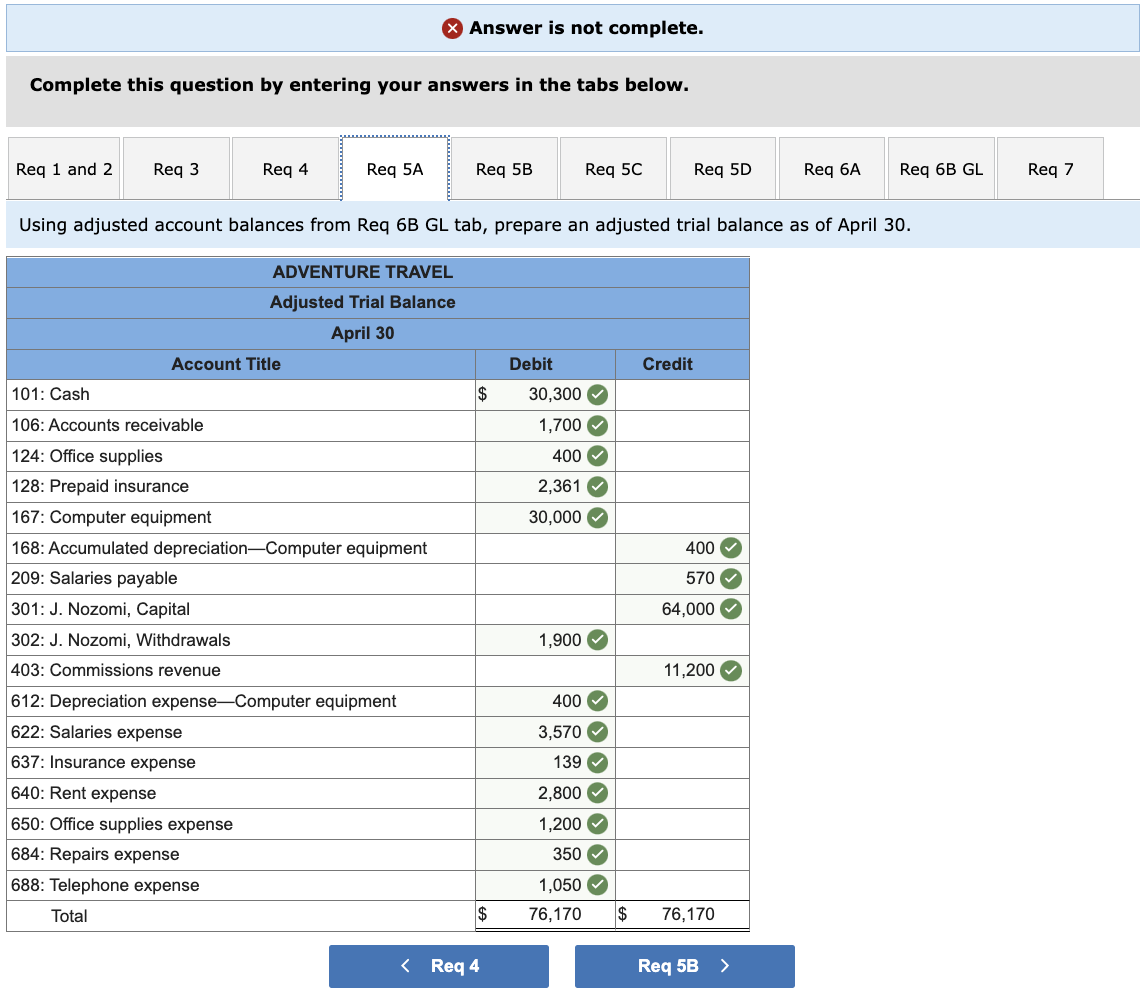Viewport: 1148px width, 994px height.
Task: Click the checkmark beside Capital 64,000
Action: coord(731,609)
